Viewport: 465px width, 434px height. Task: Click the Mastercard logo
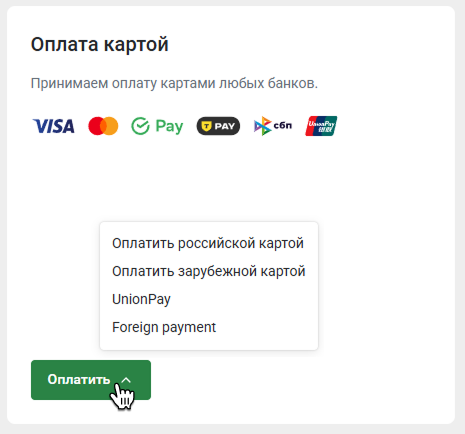click(103, 126)
